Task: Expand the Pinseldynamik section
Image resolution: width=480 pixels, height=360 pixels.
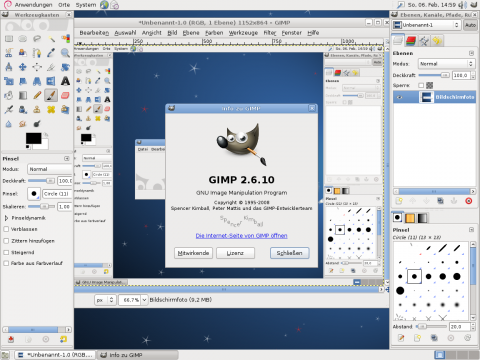Action: (x=6, y=218)
